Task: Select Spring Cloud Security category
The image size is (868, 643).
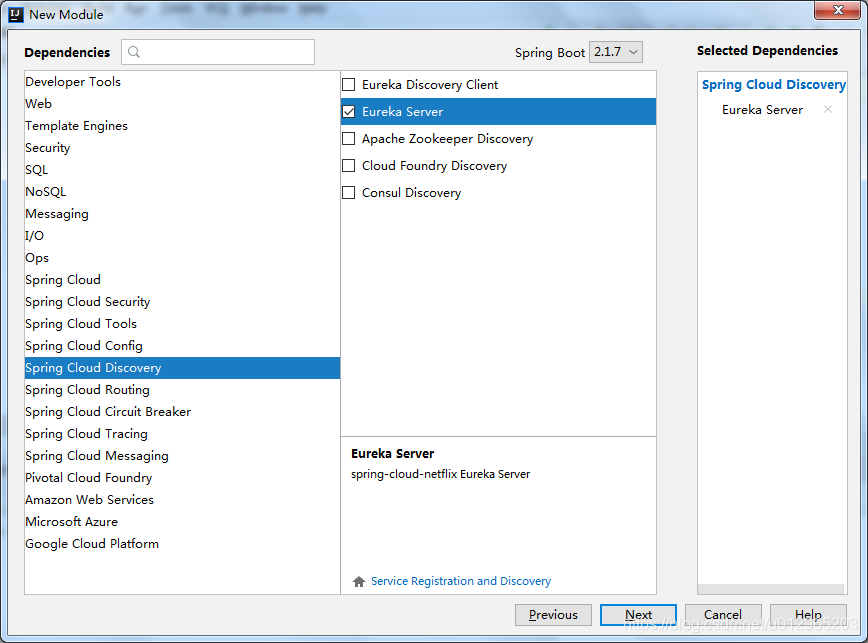Action: 182,302
